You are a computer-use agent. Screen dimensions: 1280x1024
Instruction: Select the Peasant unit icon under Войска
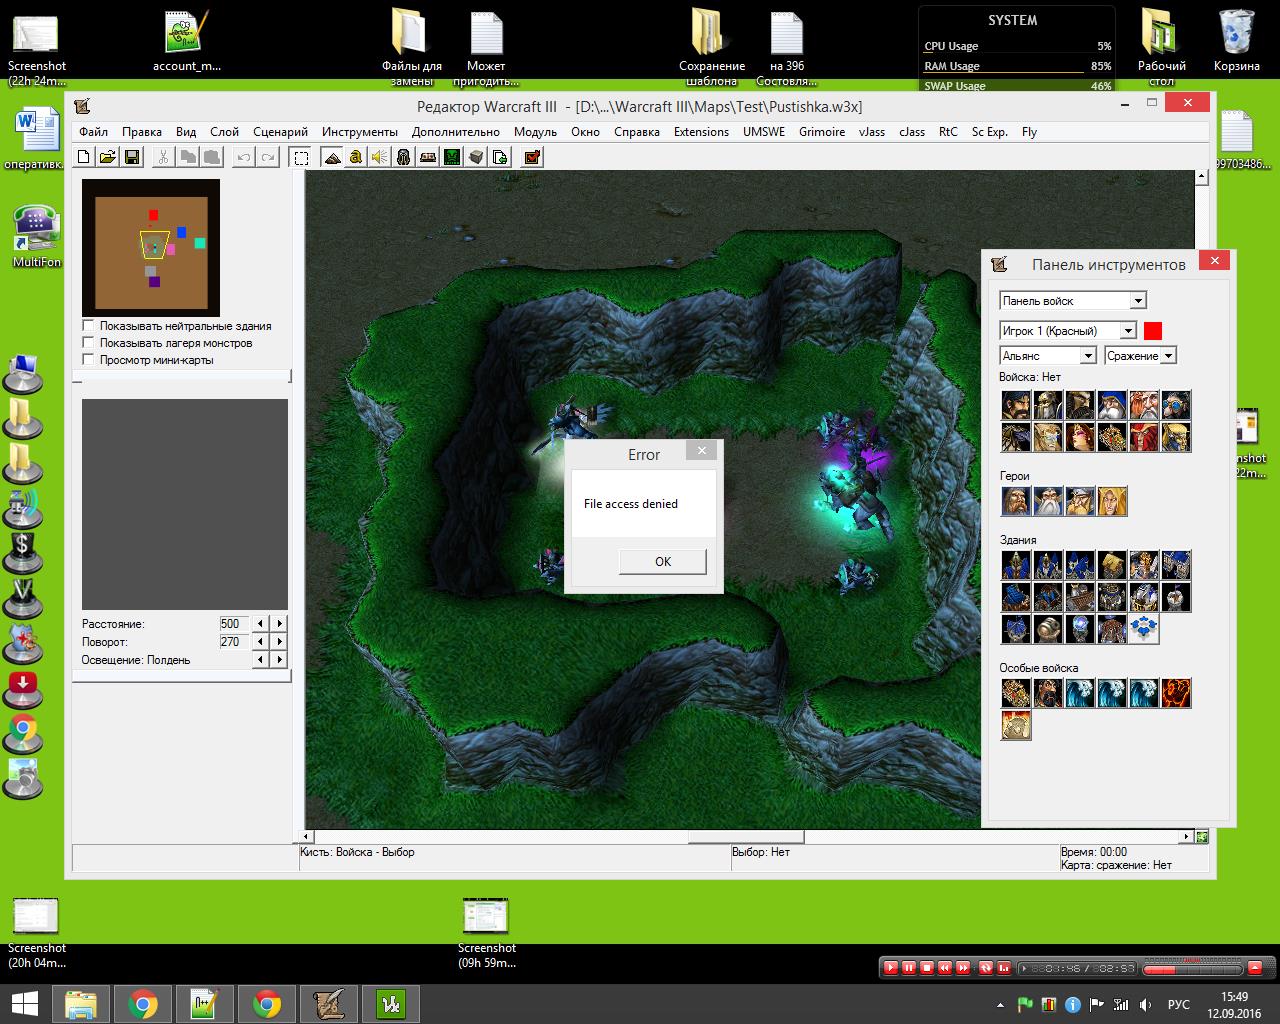[x=1016, y=405]
